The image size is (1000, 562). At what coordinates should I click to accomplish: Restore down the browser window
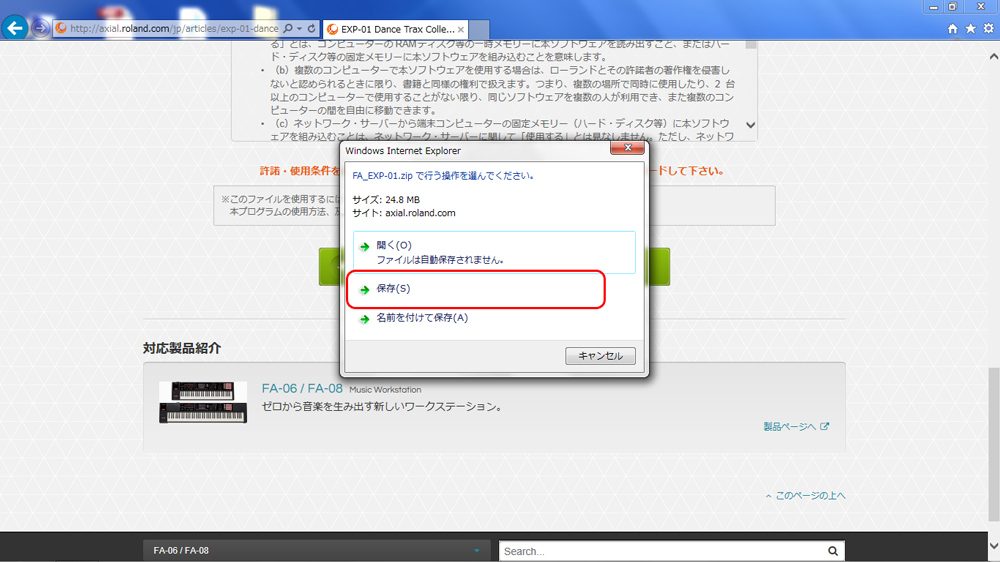click(952, 7)
